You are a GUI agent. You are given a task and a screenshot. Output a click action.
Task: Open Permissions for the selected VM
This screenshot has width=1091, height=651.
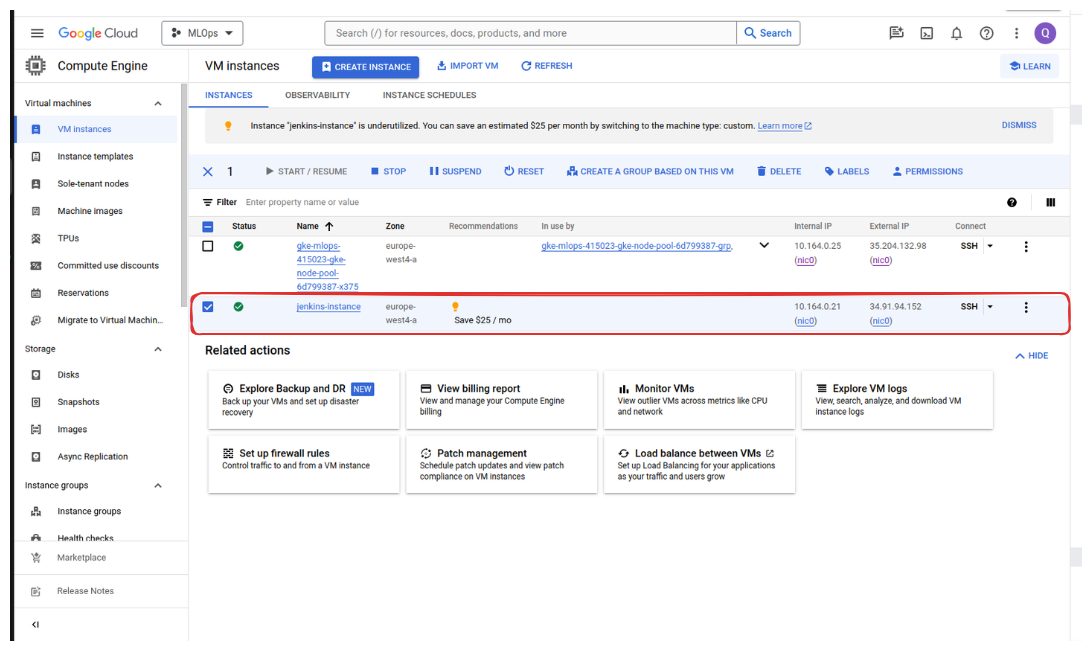(x=927, y=172)
